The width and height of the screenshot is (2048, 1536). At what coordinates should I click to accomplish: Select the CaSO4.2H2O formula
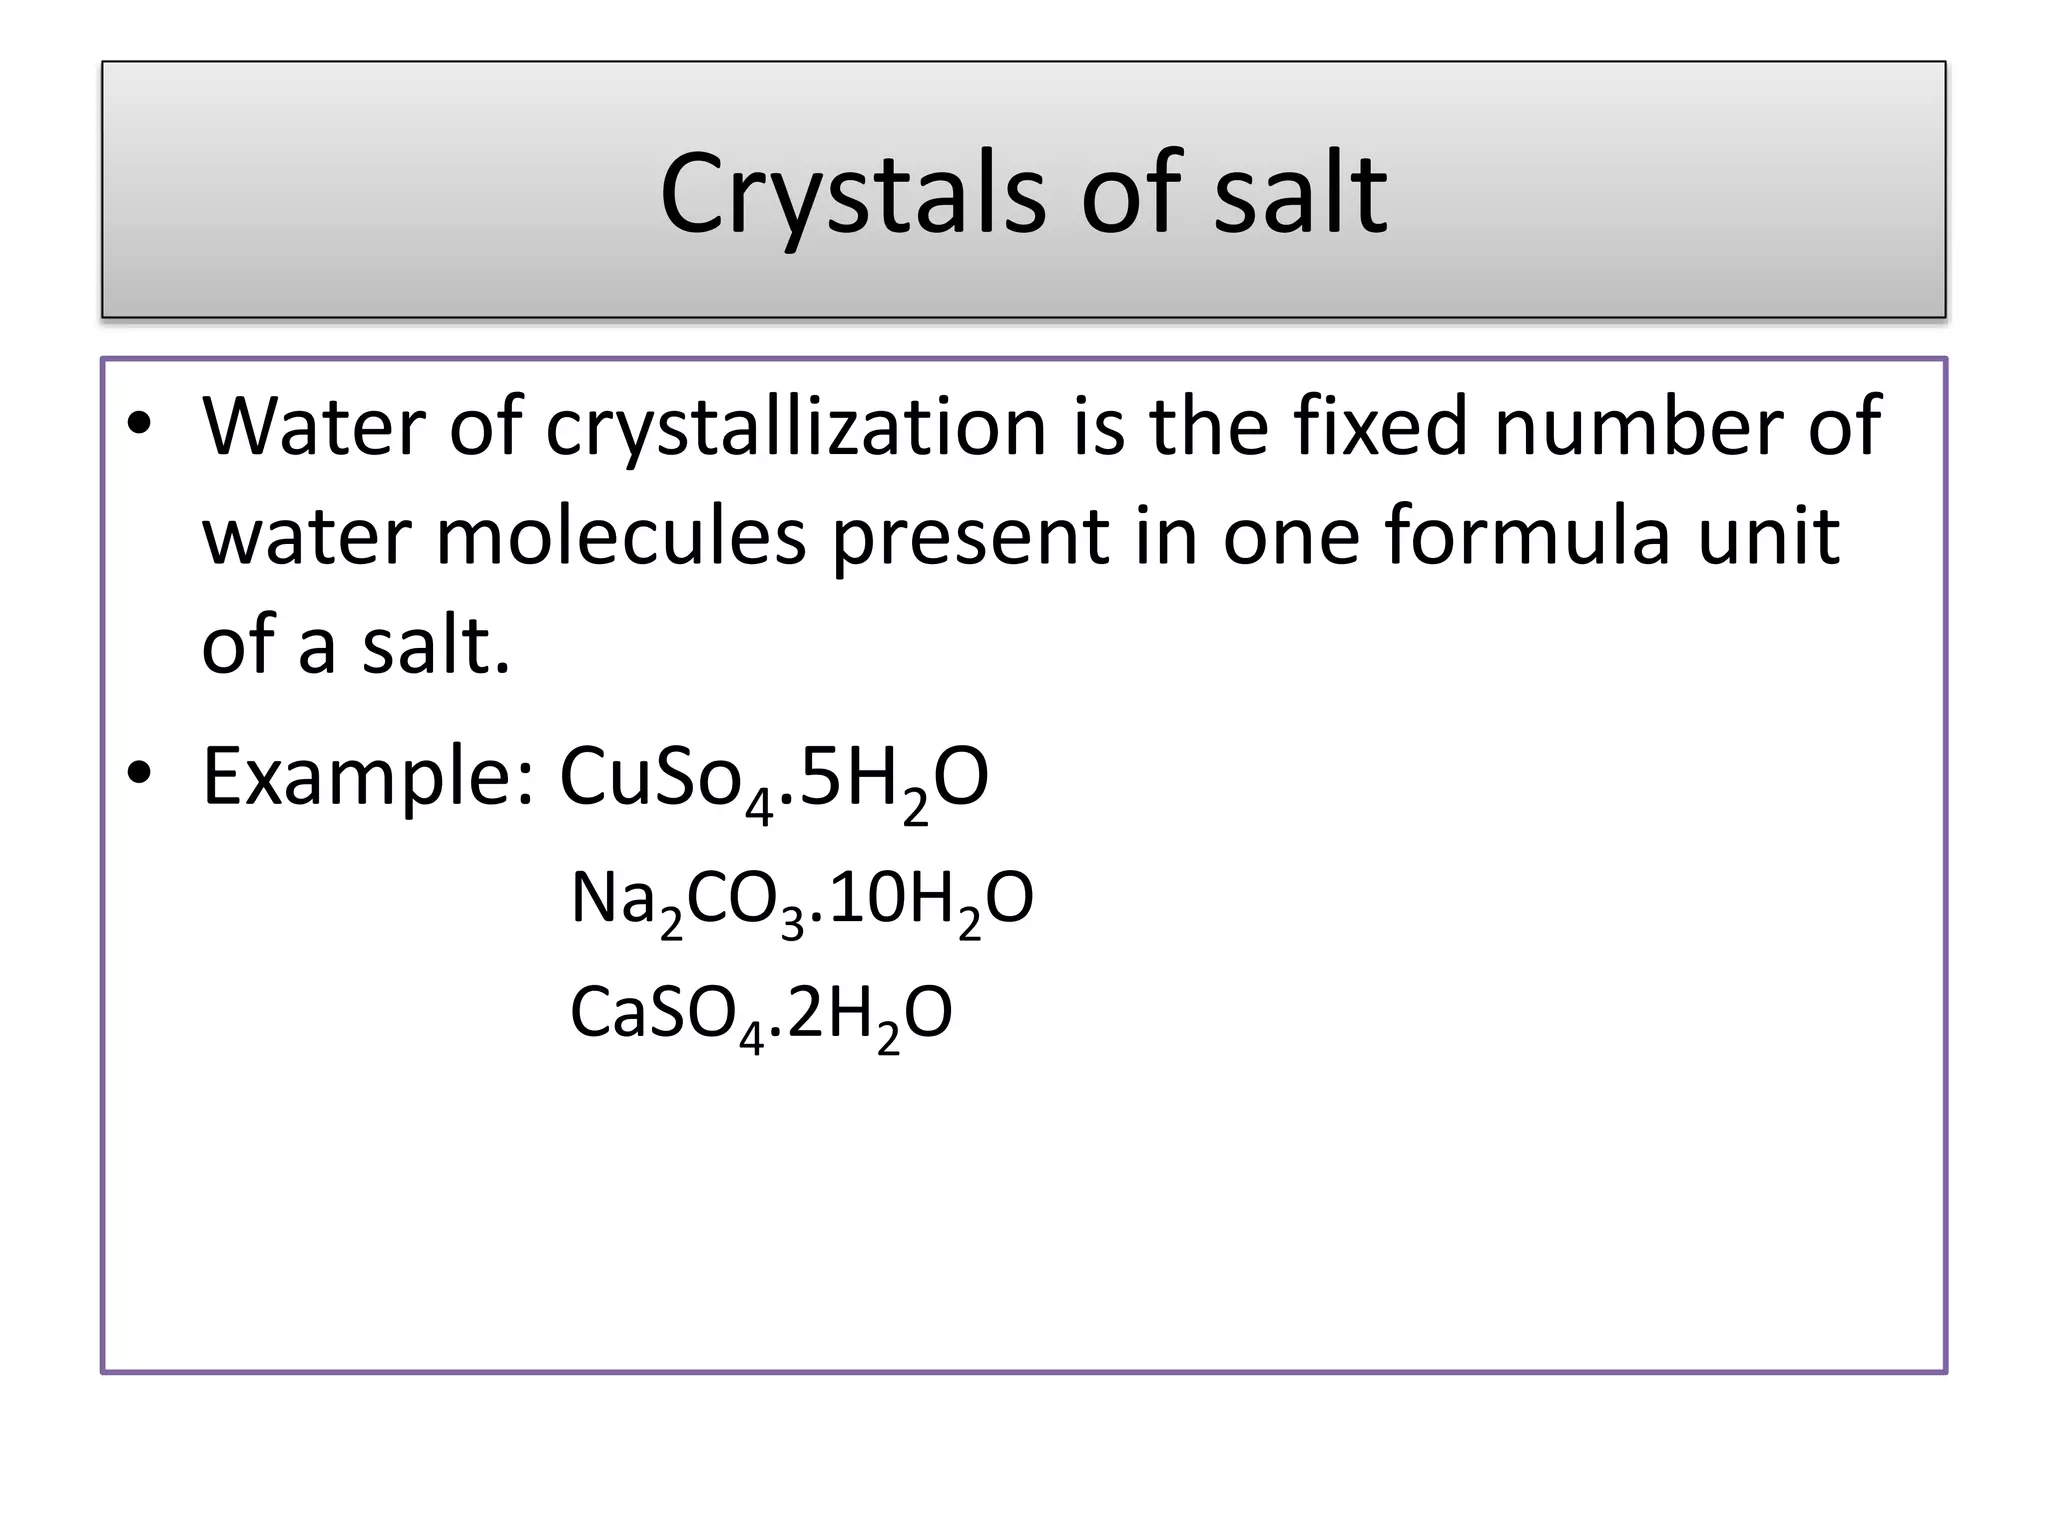tap(761, 1015)
